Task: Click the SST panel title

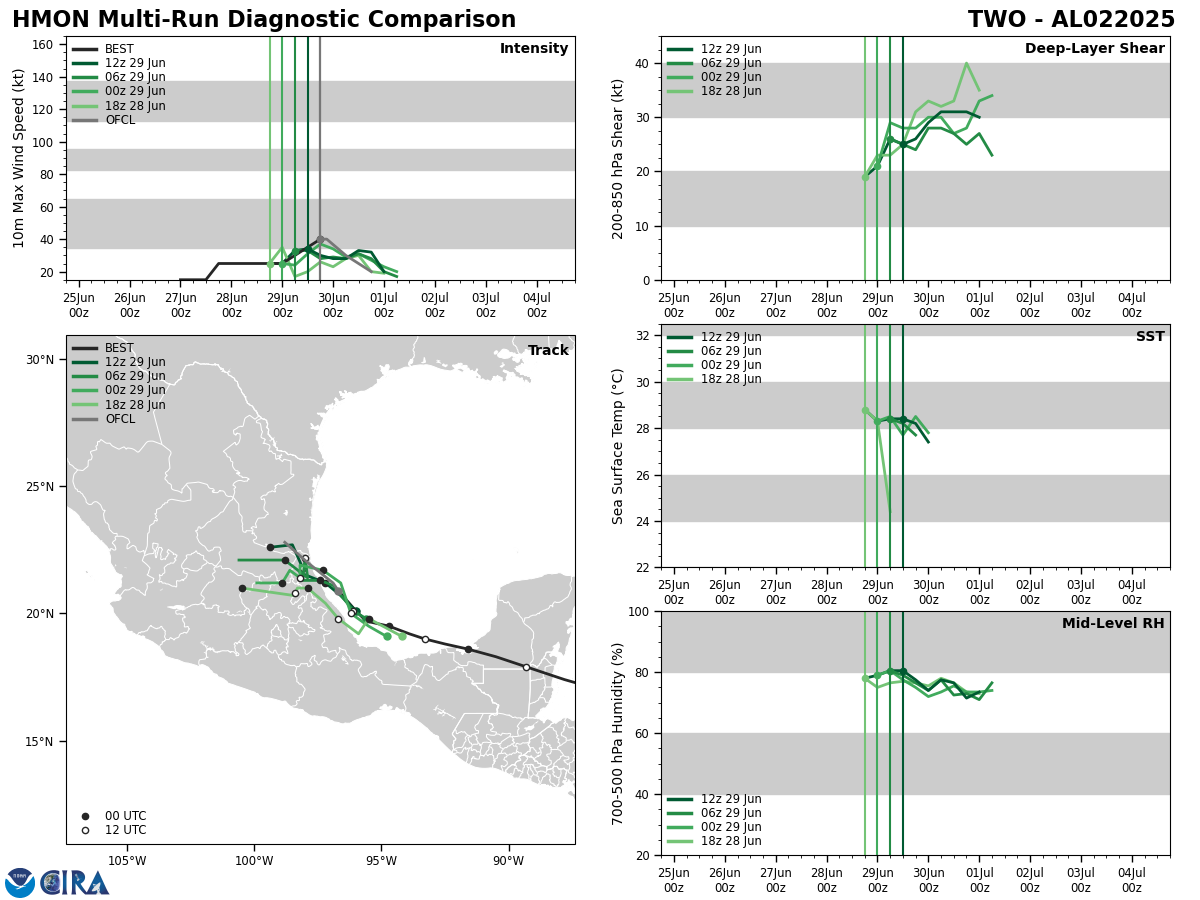Action: [1150, 337]
